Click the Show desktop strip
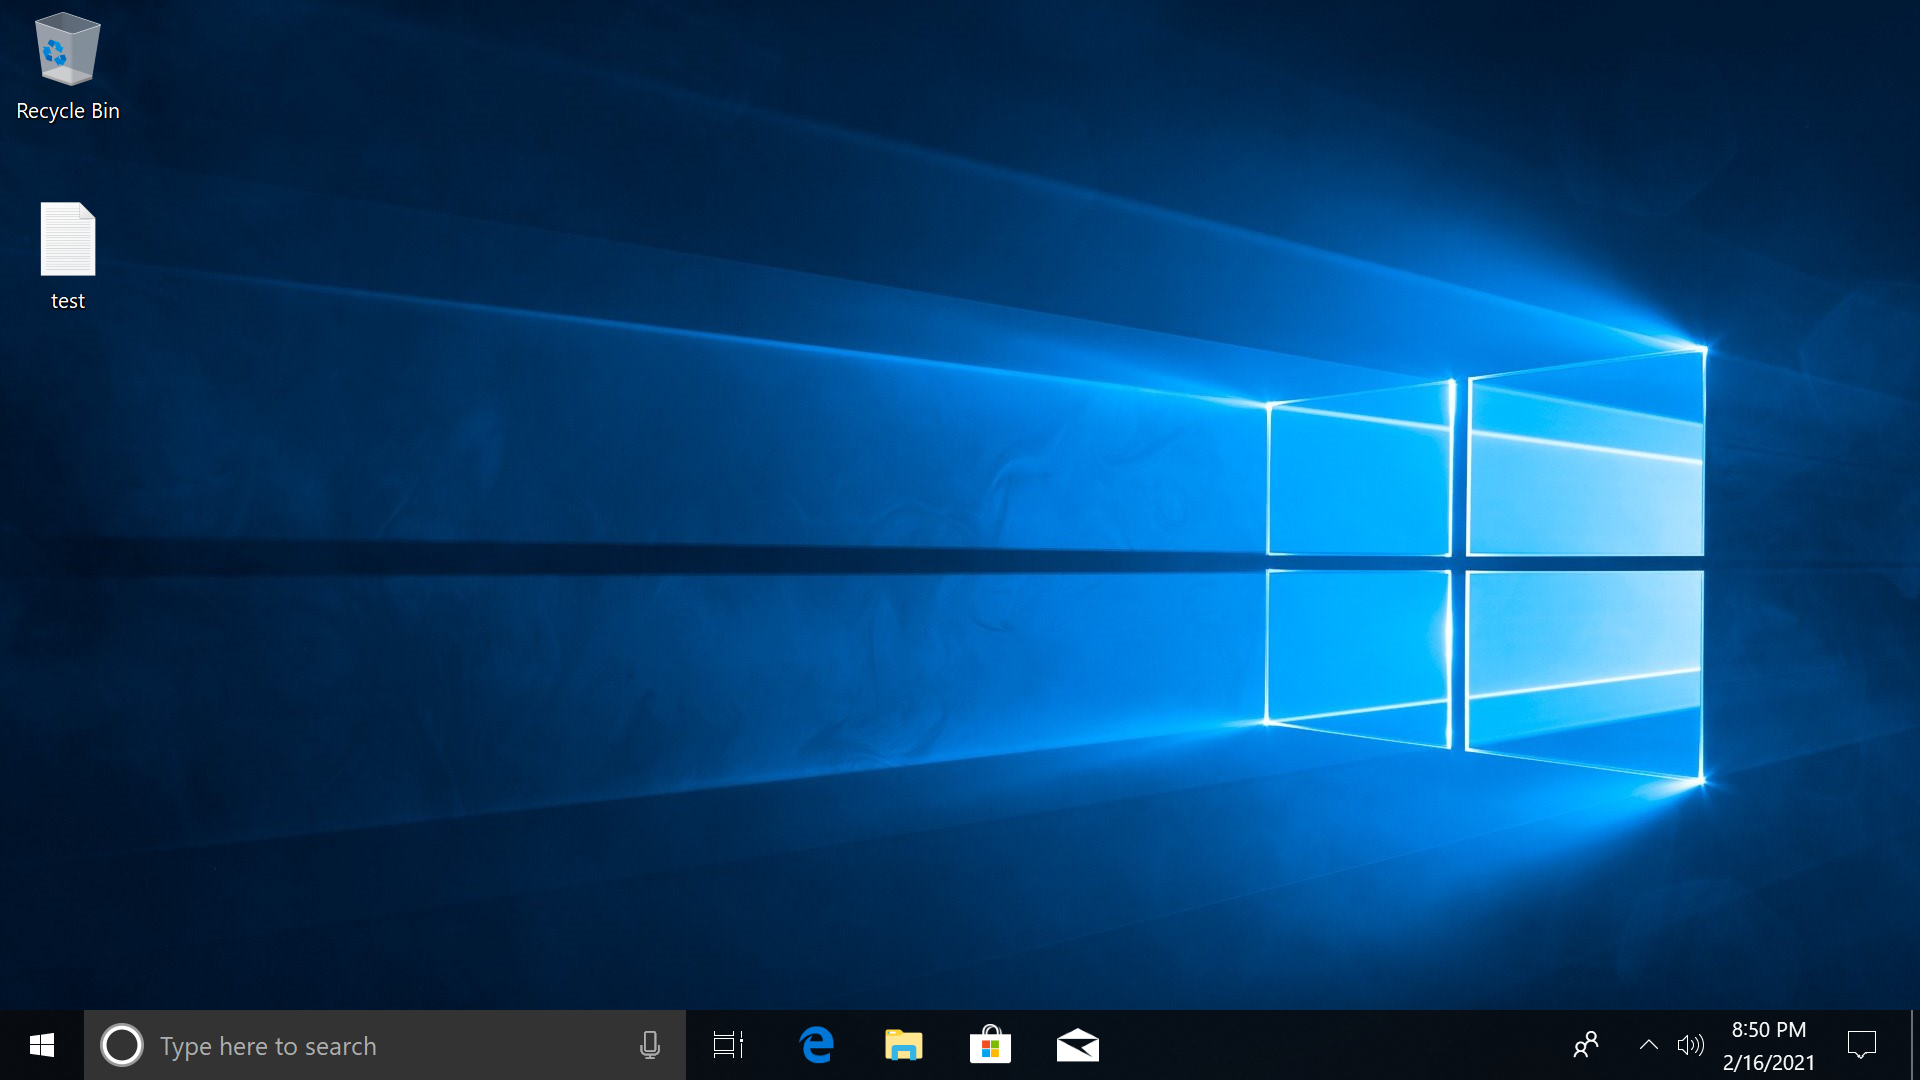Viewport: 1920px width, 1080px height. (x=1914, y=1045)
